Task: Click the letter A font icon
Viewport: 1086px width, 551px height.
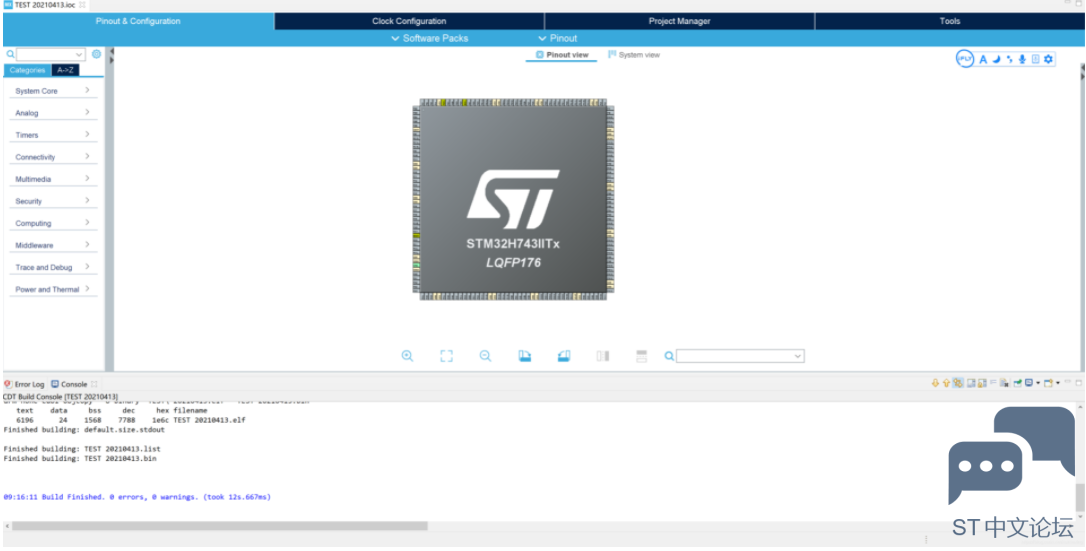Action: pos(983,60)
